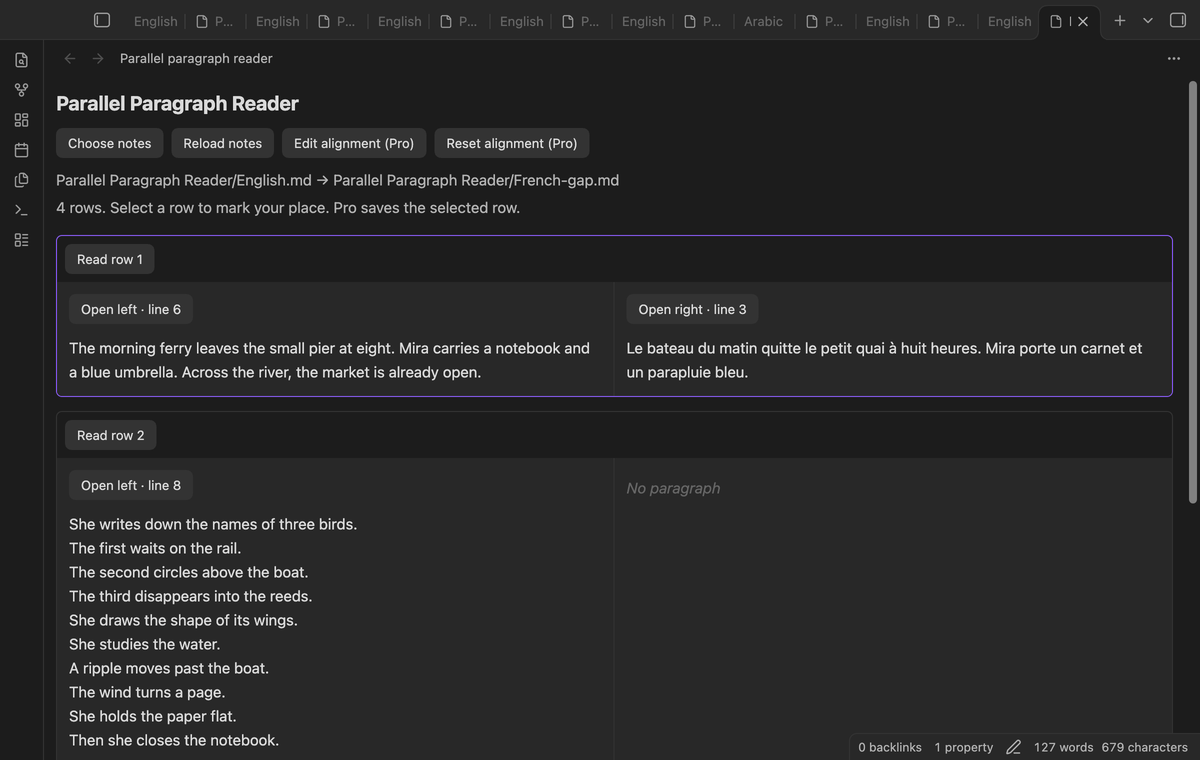Toggle the right sidebar

[1176, 20]
